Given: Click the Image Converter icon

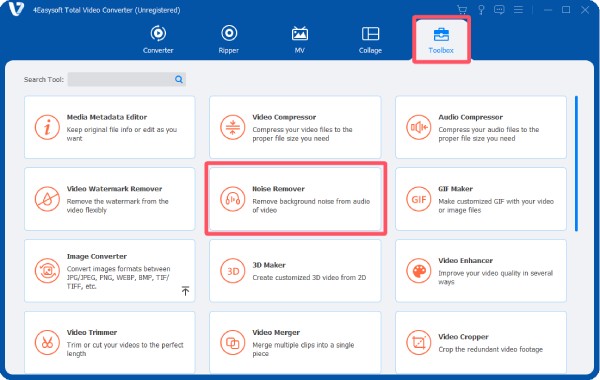Looking at the screenshot, I should 47,271.
